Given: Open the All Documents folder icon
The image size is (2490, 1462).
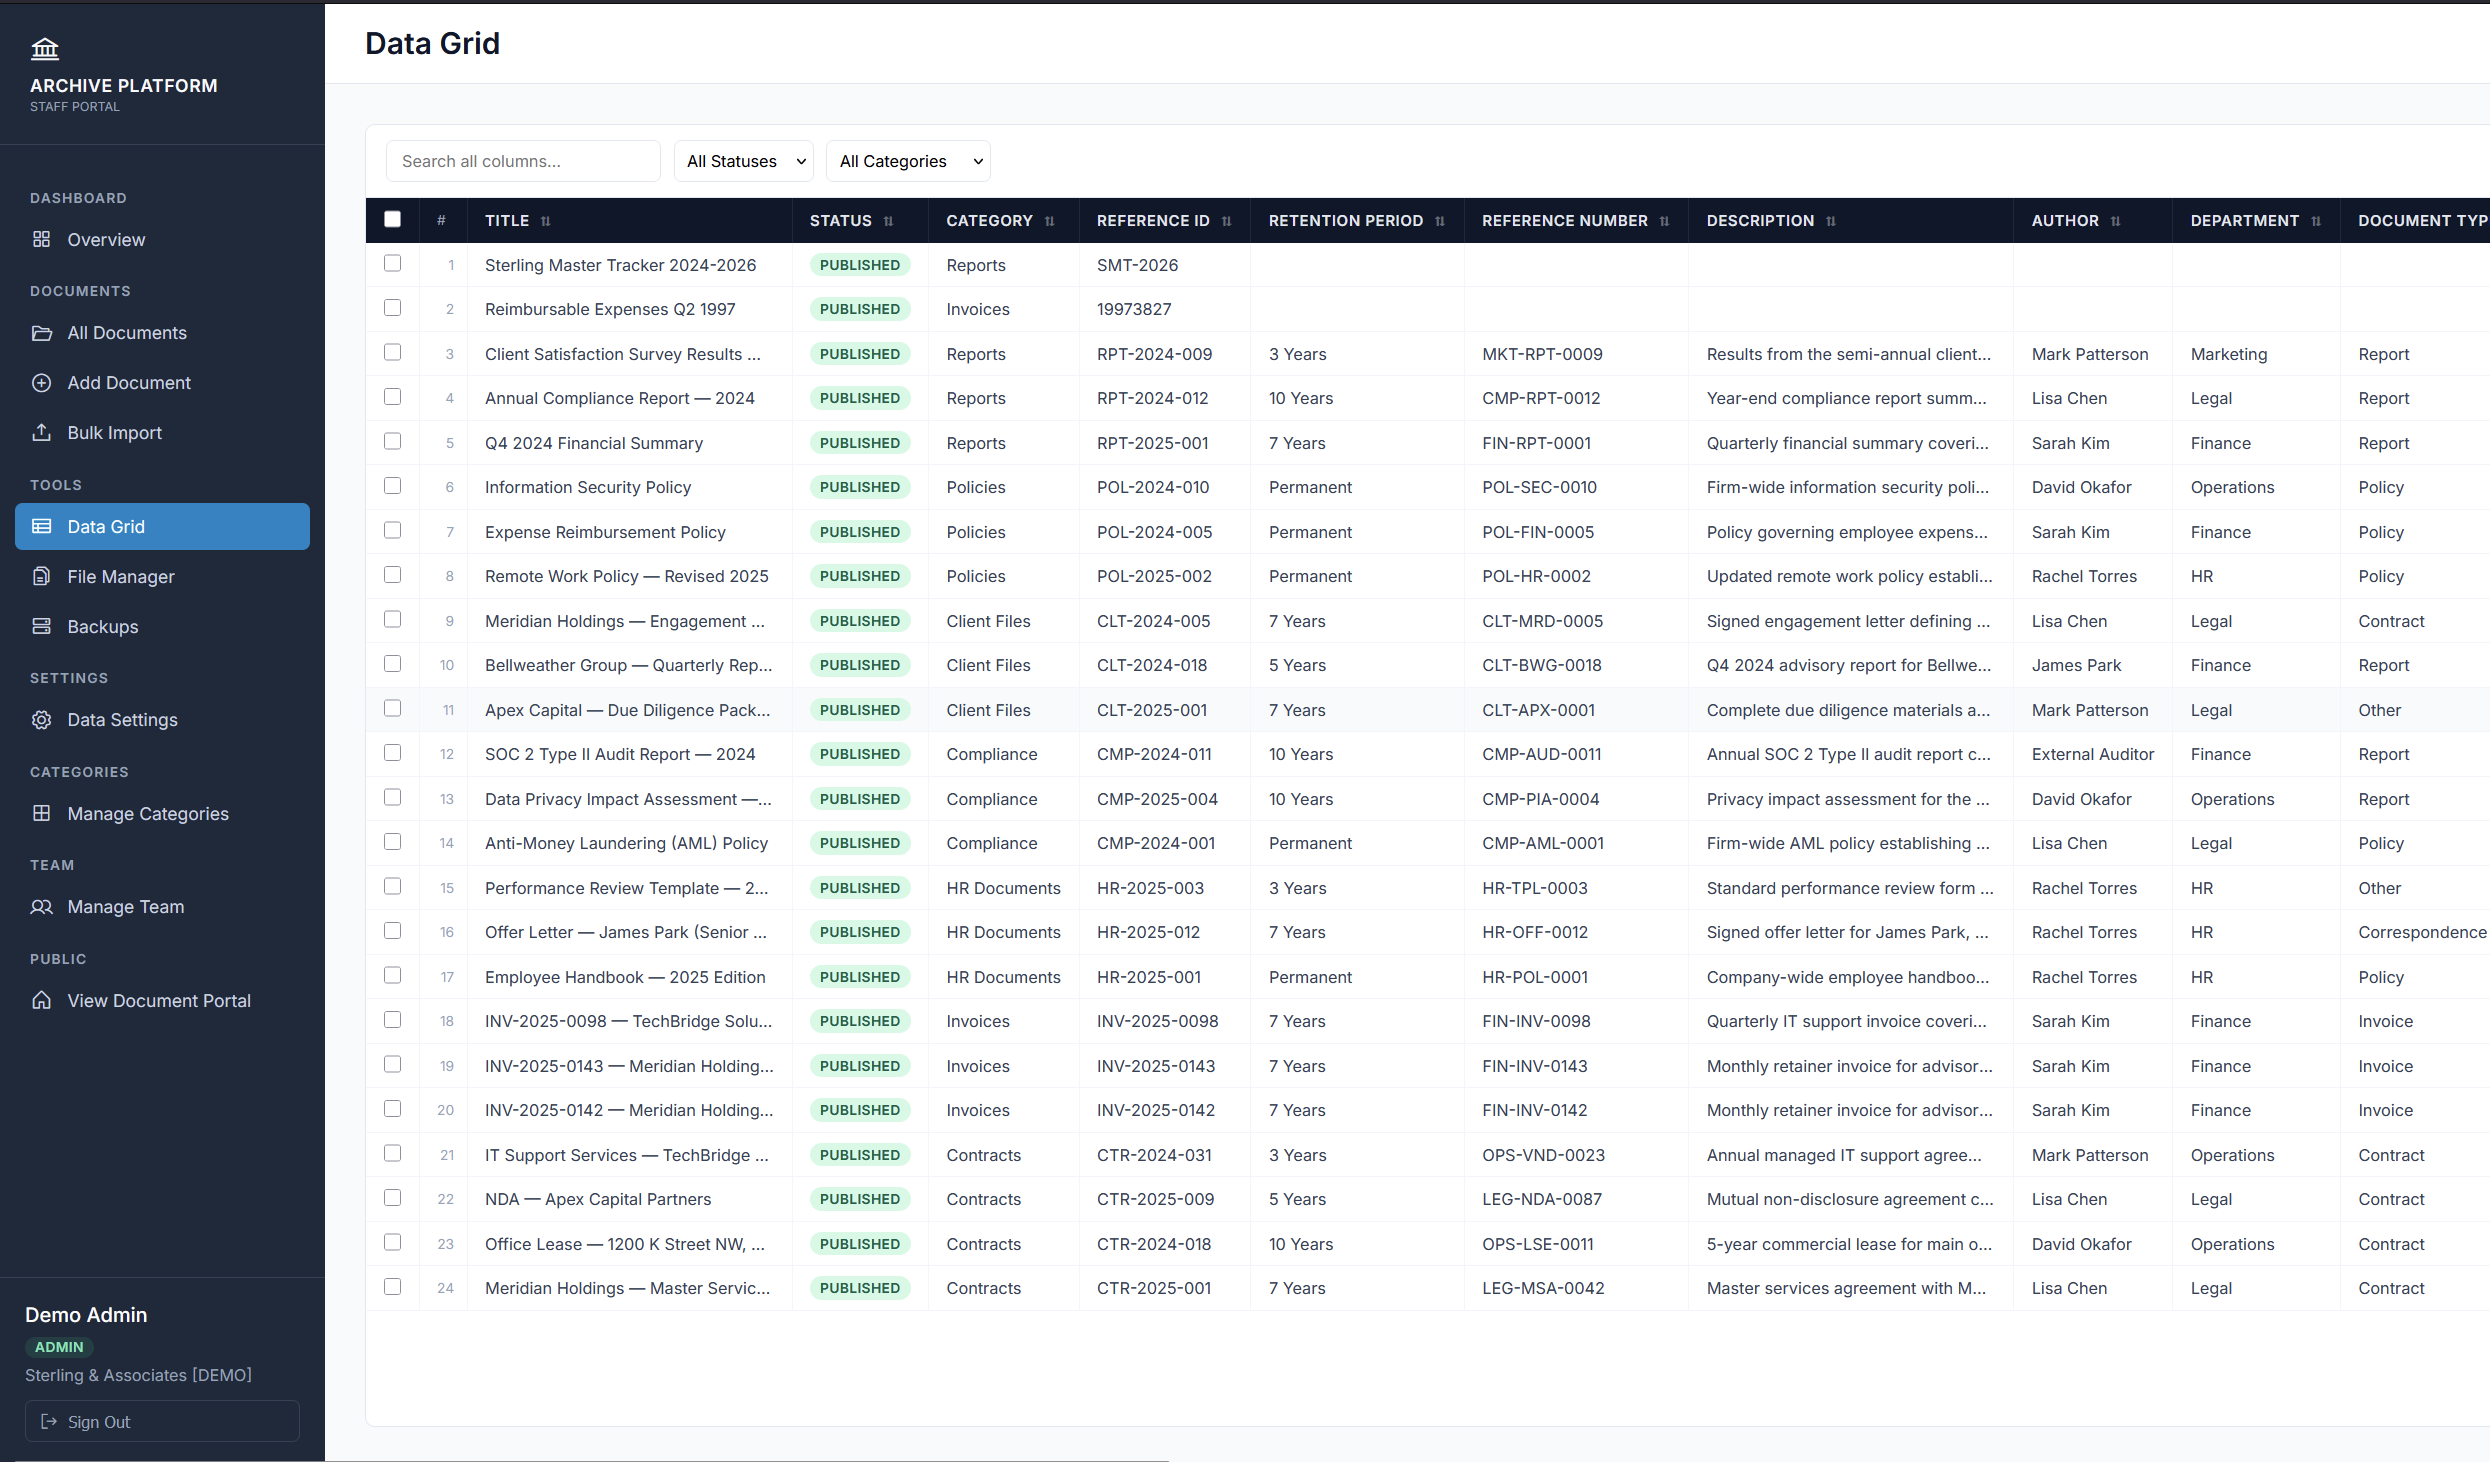Looking at the screenshot, I should [44, 332].
